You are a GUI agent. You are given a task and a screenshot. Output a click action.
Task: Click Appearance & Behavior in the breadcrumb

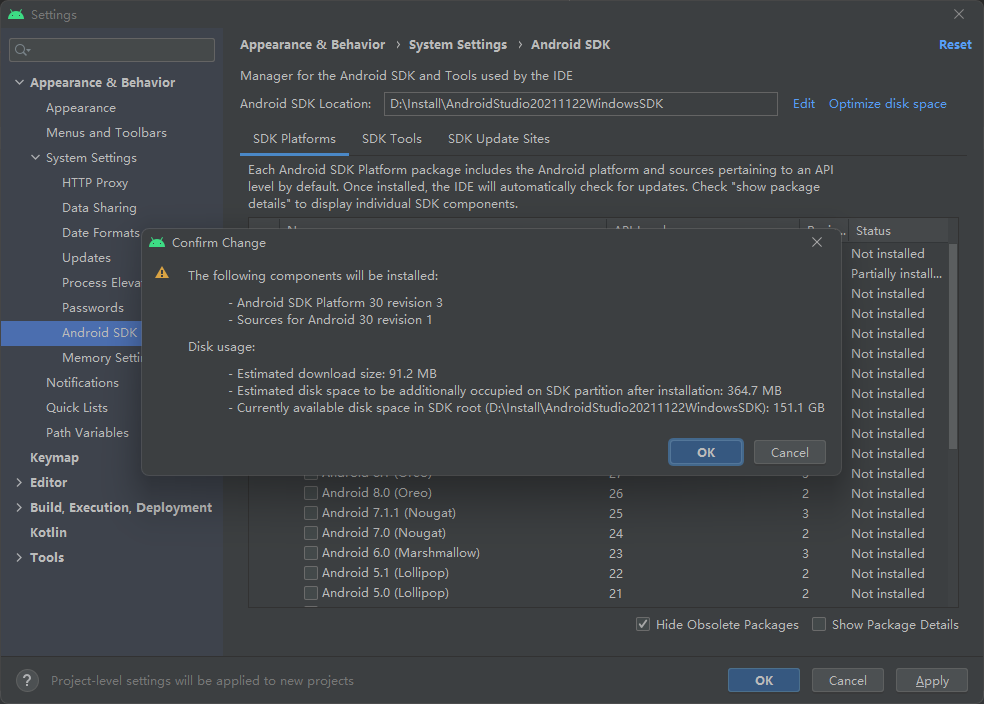click(x=313, y=45)
